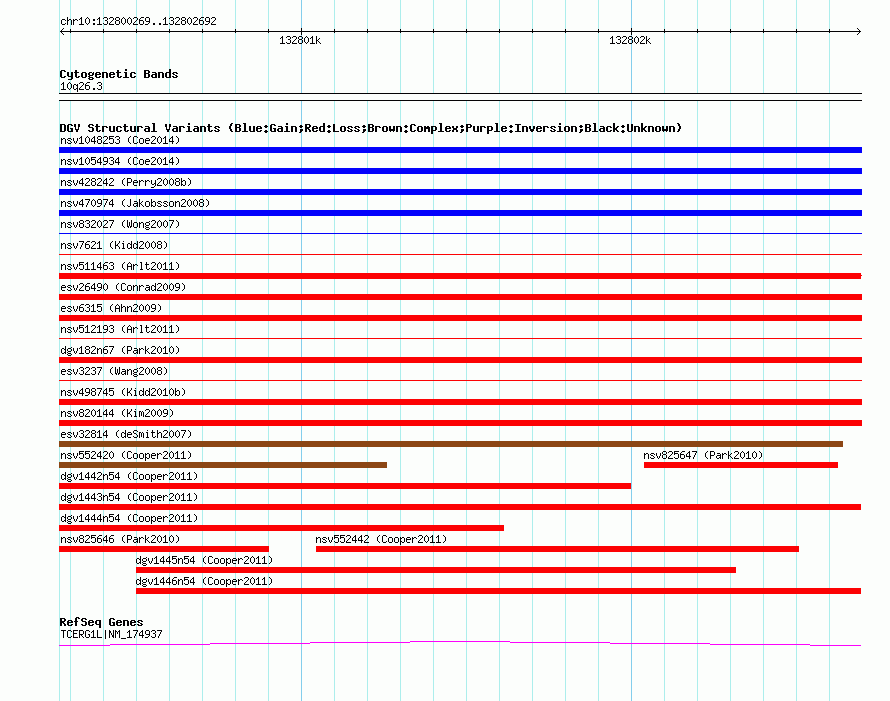Click the nsv552442 (Cooper2011) label
Screen dimensions: 890x701
381,539
